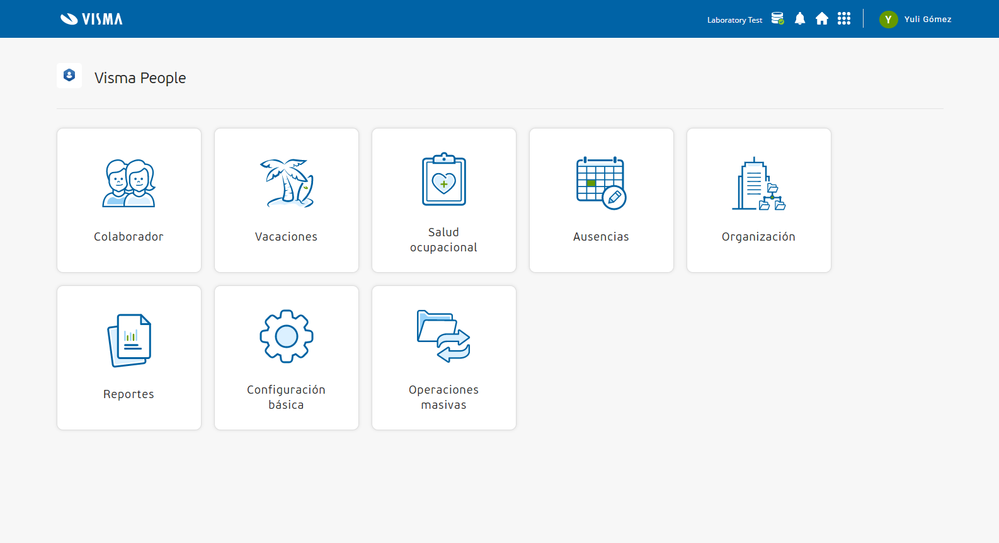Open the Vacaciones palm tree card
999x543 pixels.
286,200
